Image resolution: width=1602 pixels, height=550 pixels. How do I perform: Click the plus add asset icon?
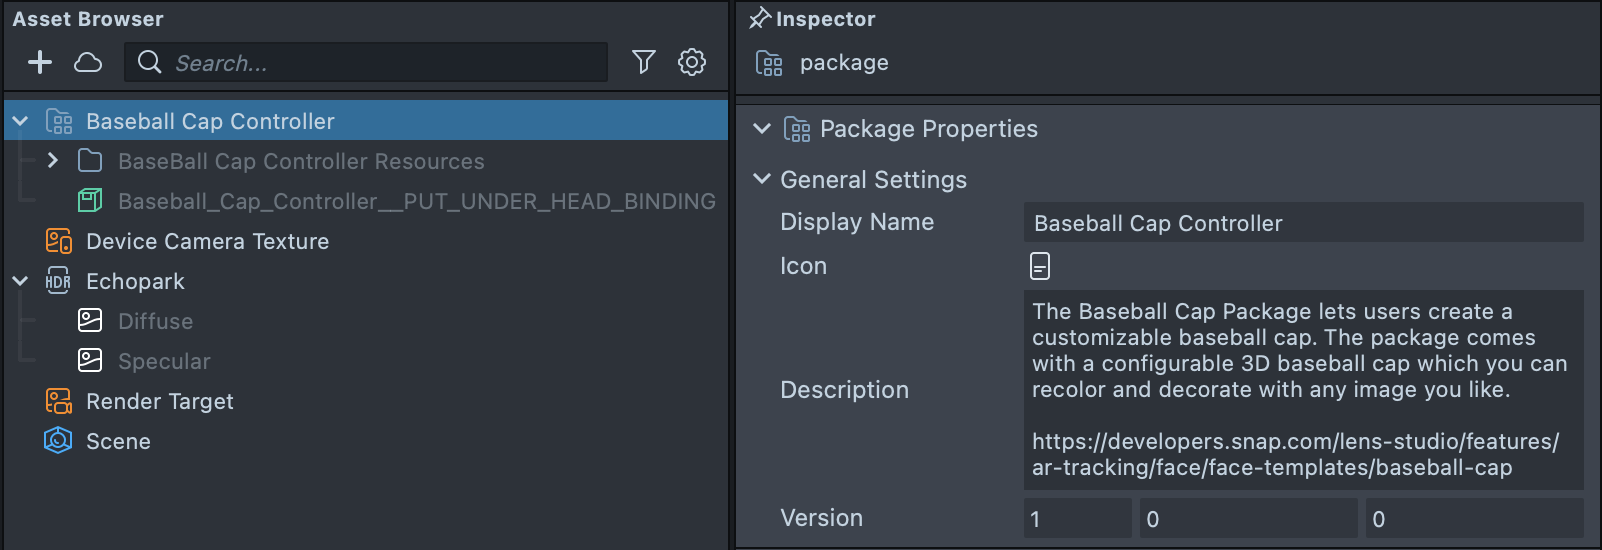click(40, 63)
